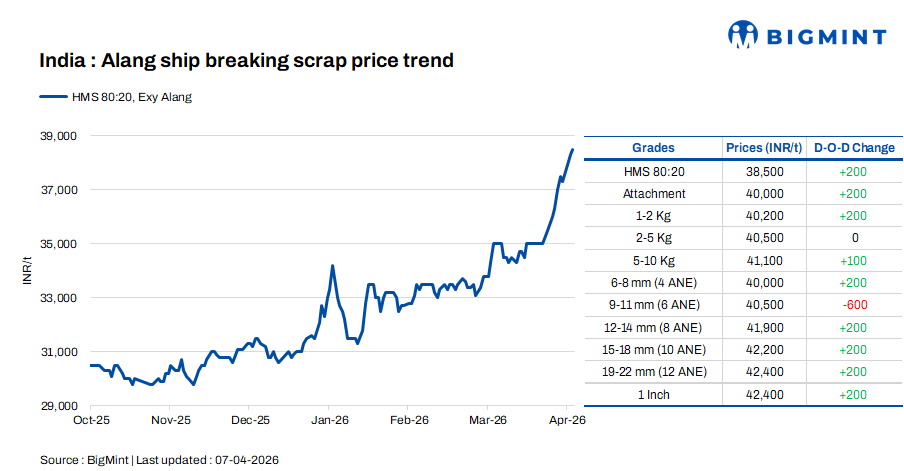Click the BIGMINT brand name text
This screenshot has height=471, width=904.
pos(825,37)
